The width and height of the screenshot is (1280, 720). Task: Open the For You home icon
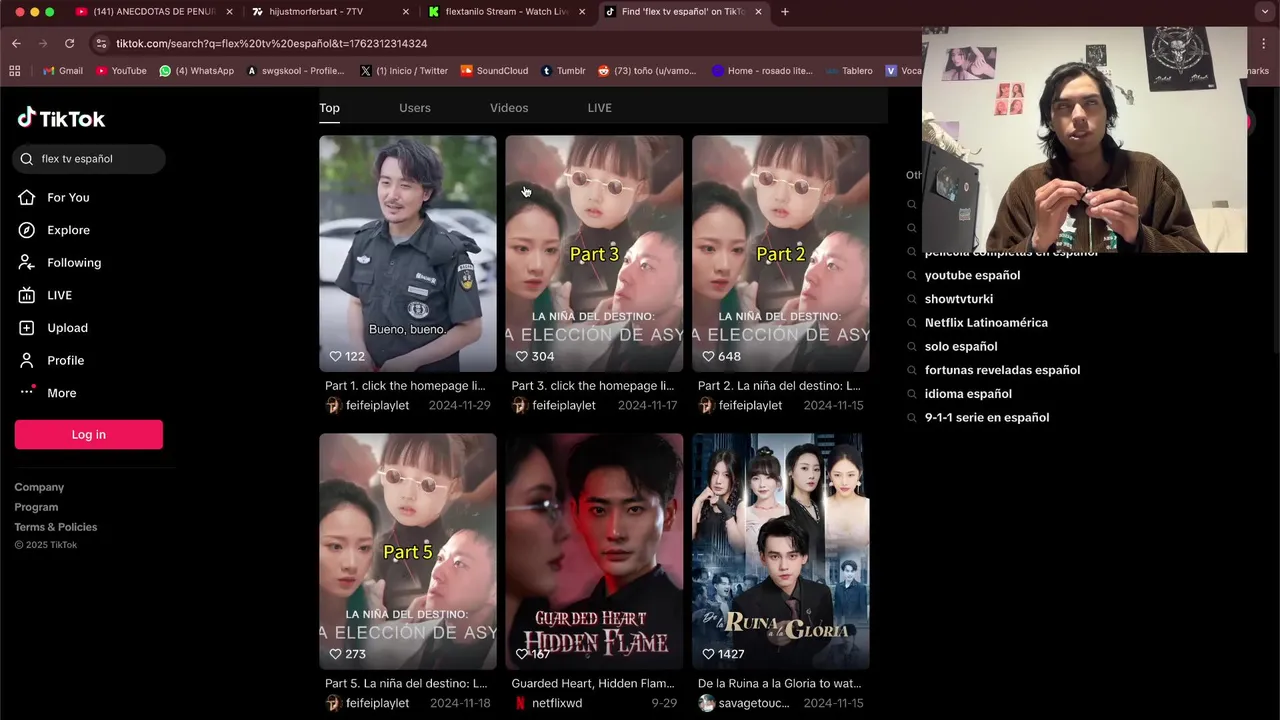[27, 197]
